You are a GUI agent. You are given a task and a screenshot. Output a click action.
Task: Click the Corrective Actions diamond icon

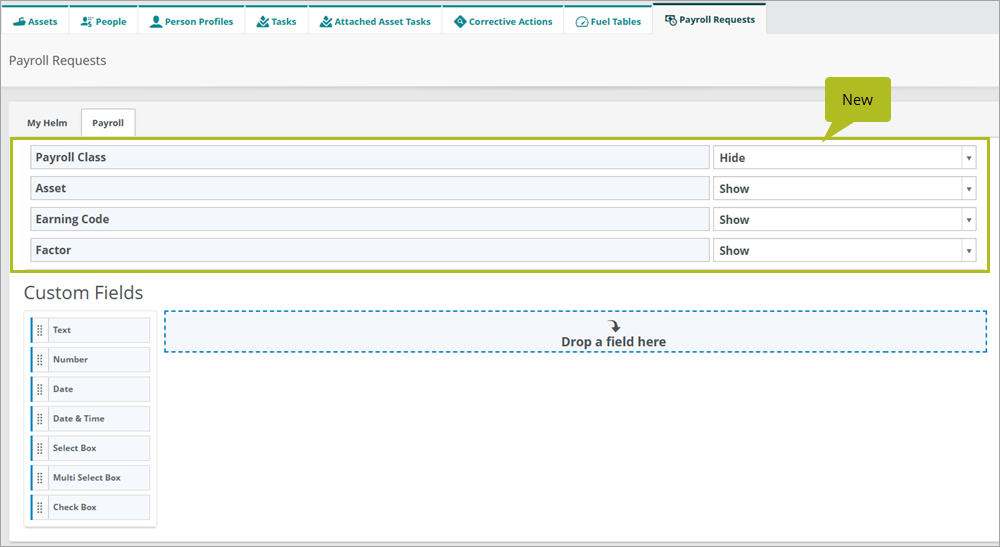point(460,22)
